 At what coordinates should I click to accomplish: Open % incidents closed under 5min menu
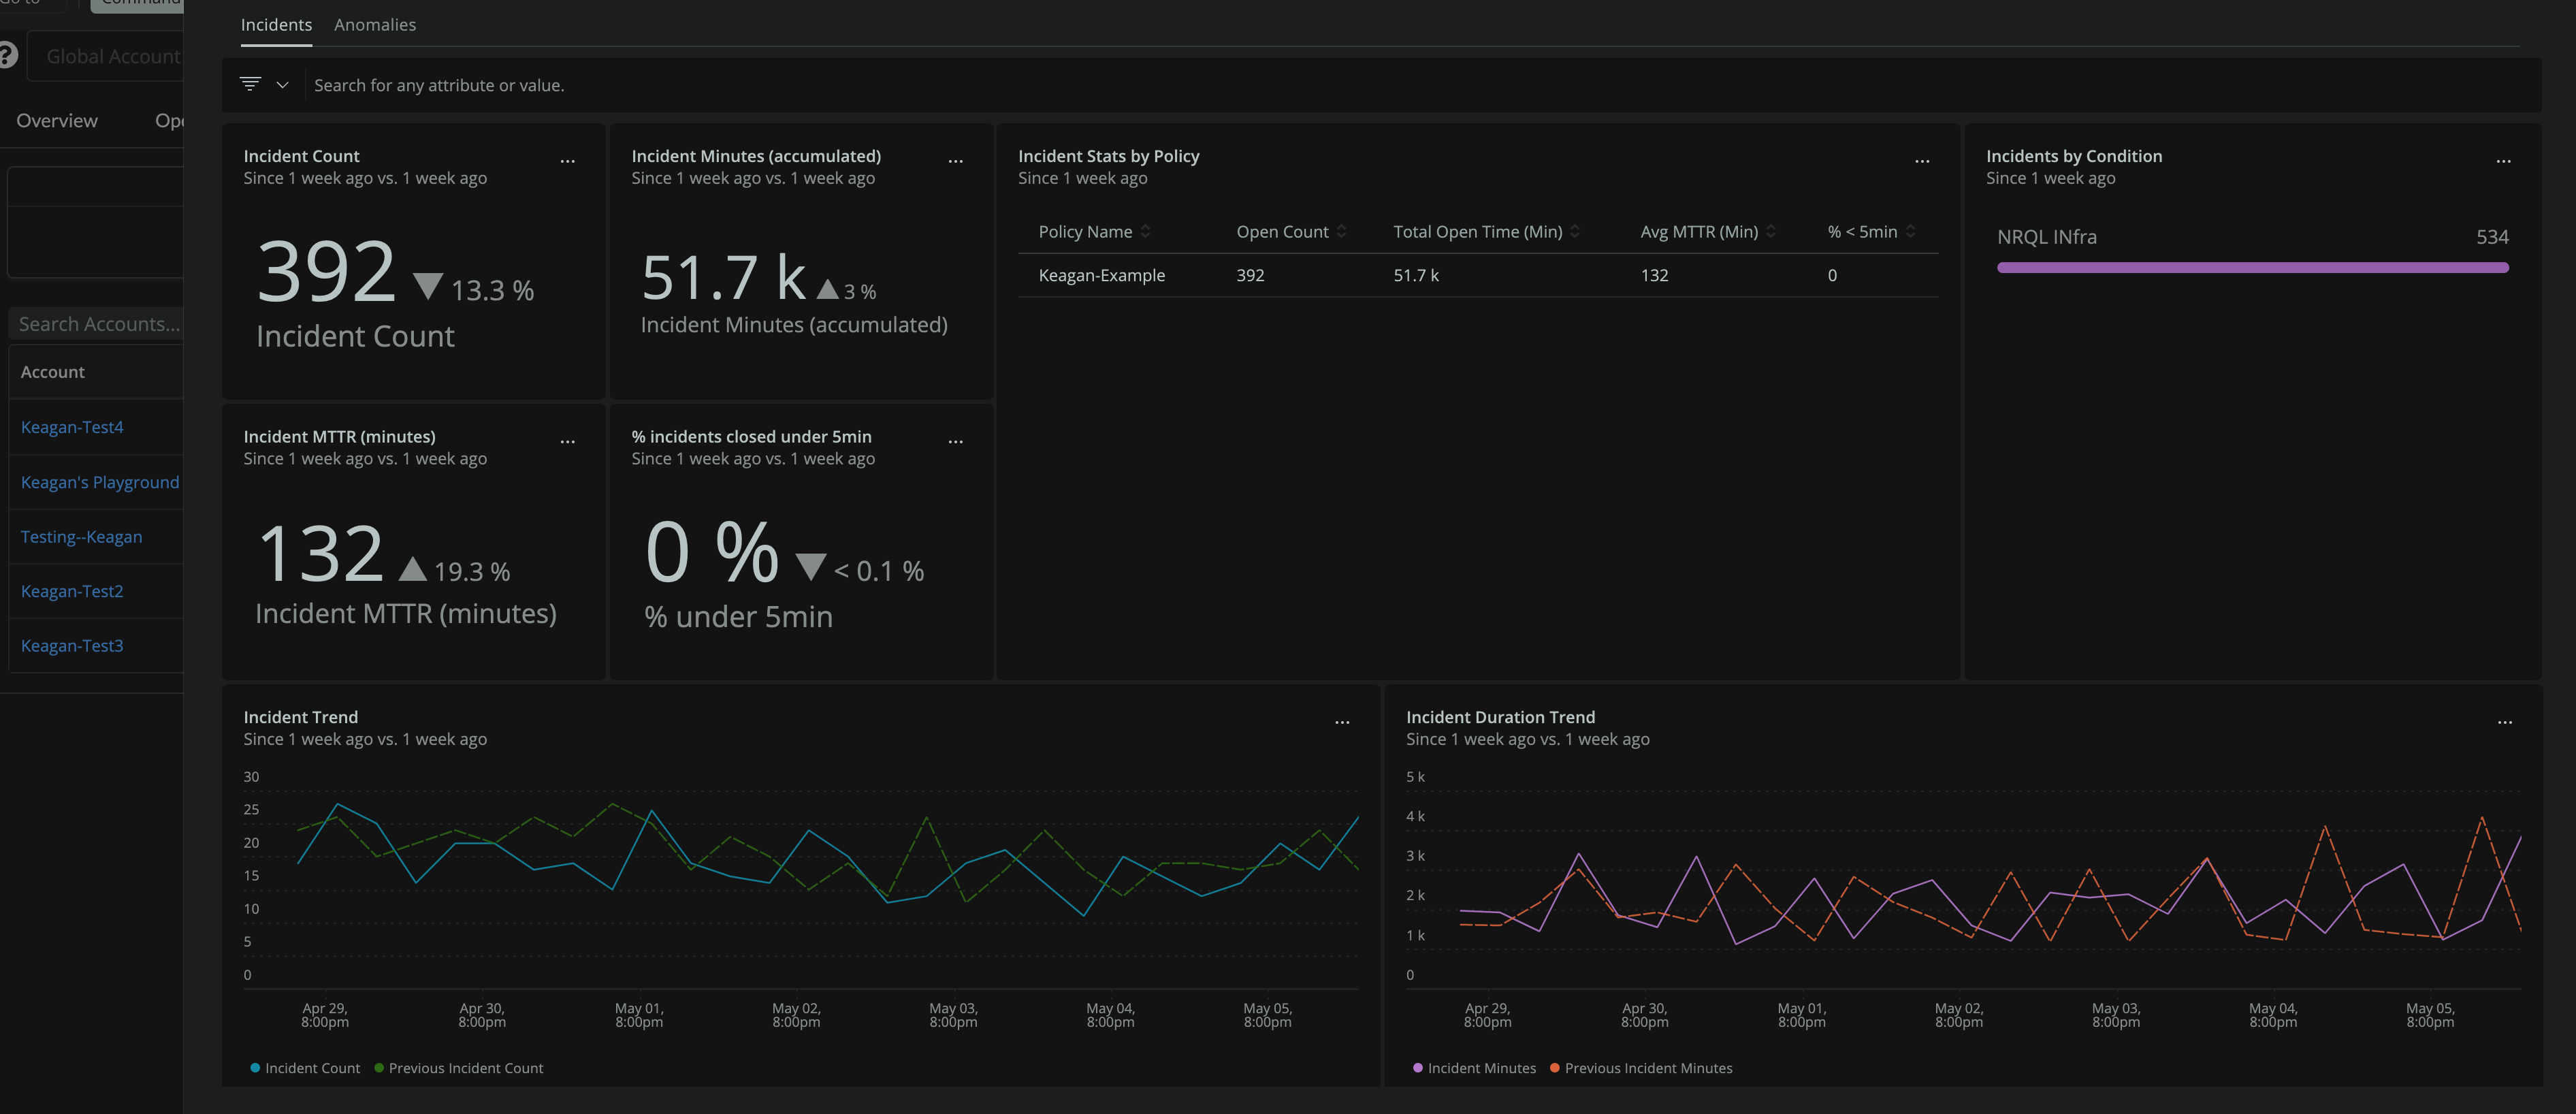[955, 441]
